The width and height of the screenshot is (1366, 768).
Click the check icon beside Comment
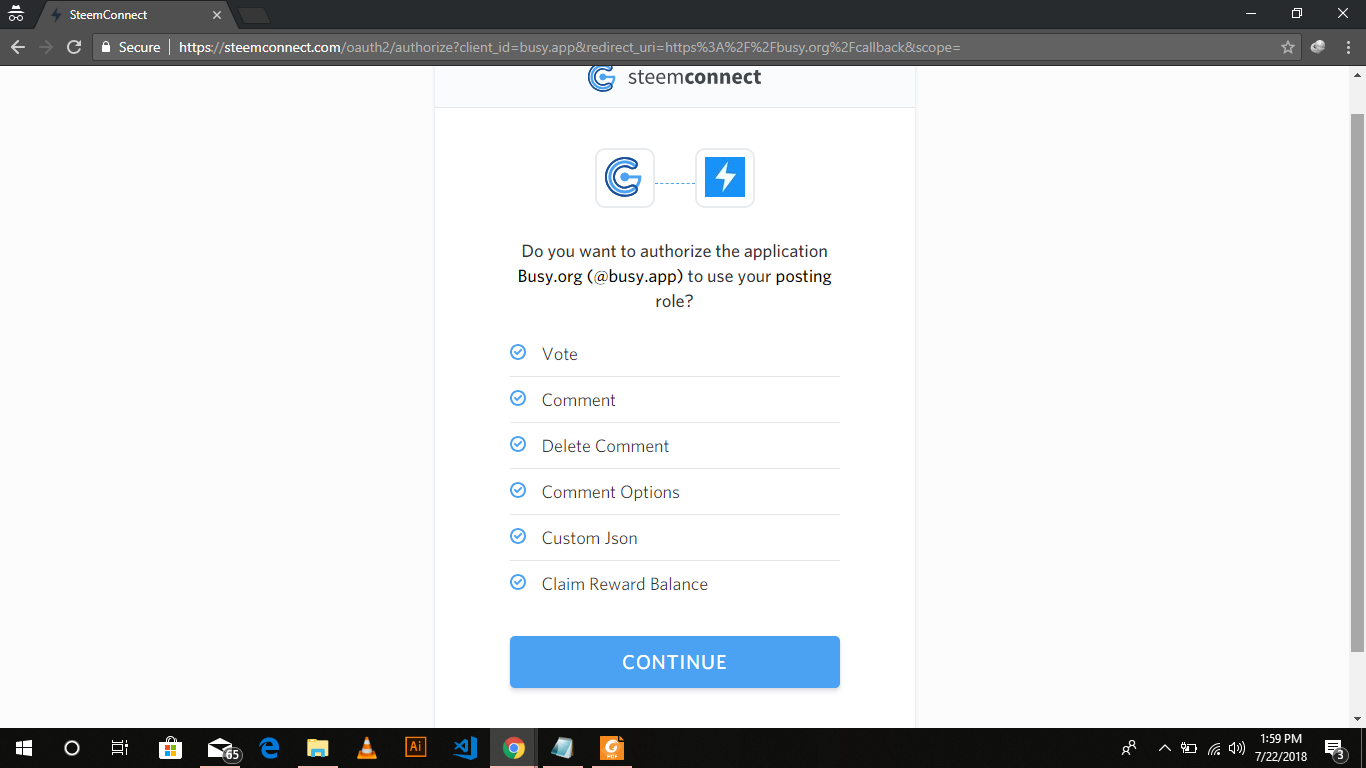click(518, 399)
